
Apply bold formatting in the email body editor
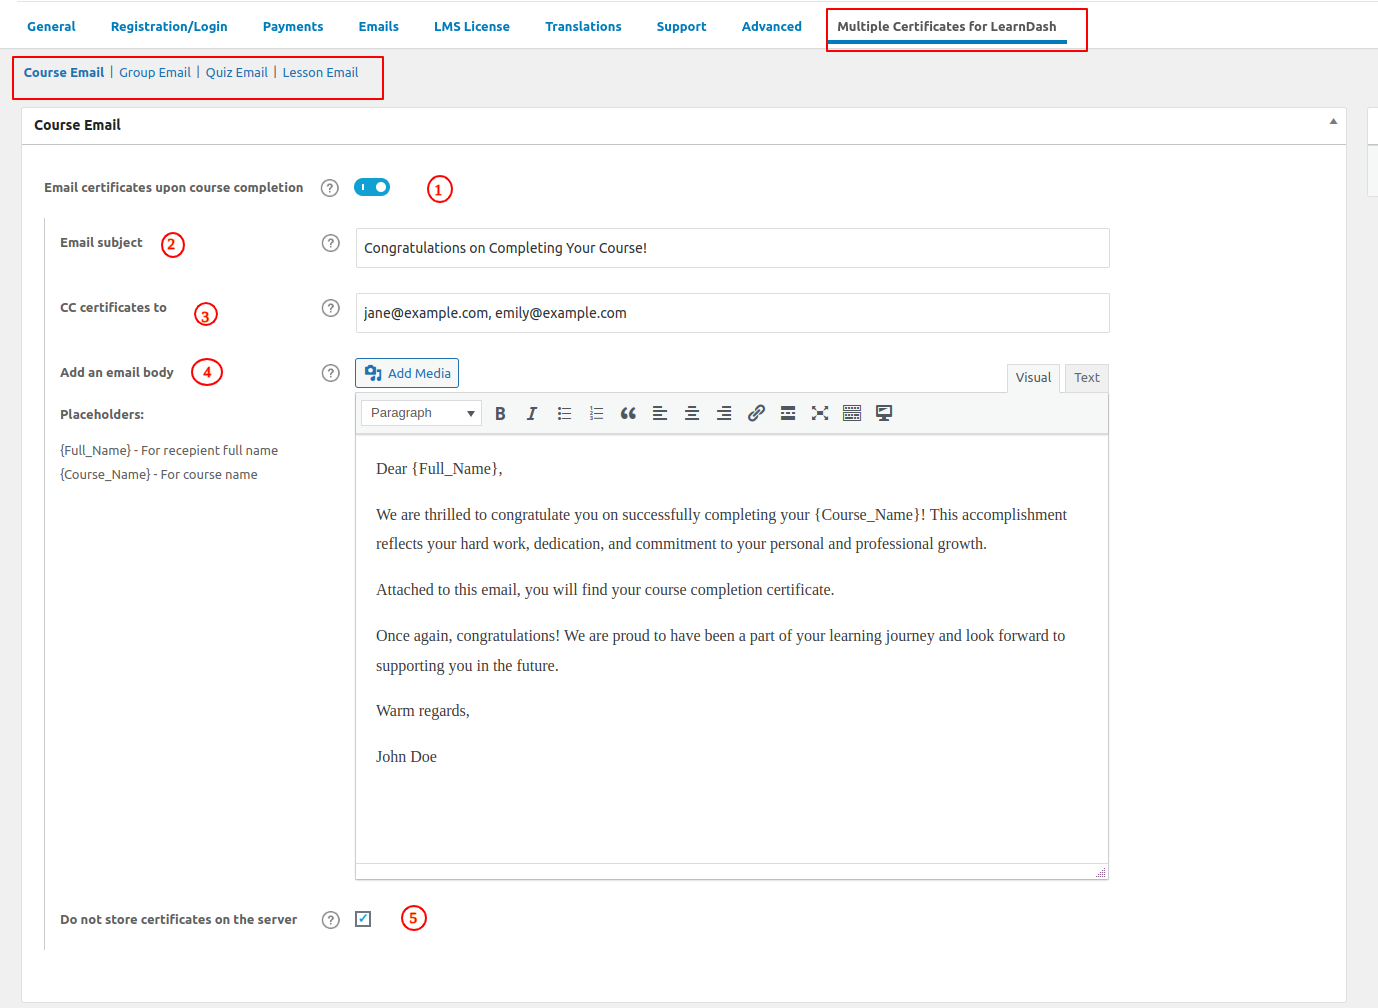pyautogui.click(x=500, y=412)
